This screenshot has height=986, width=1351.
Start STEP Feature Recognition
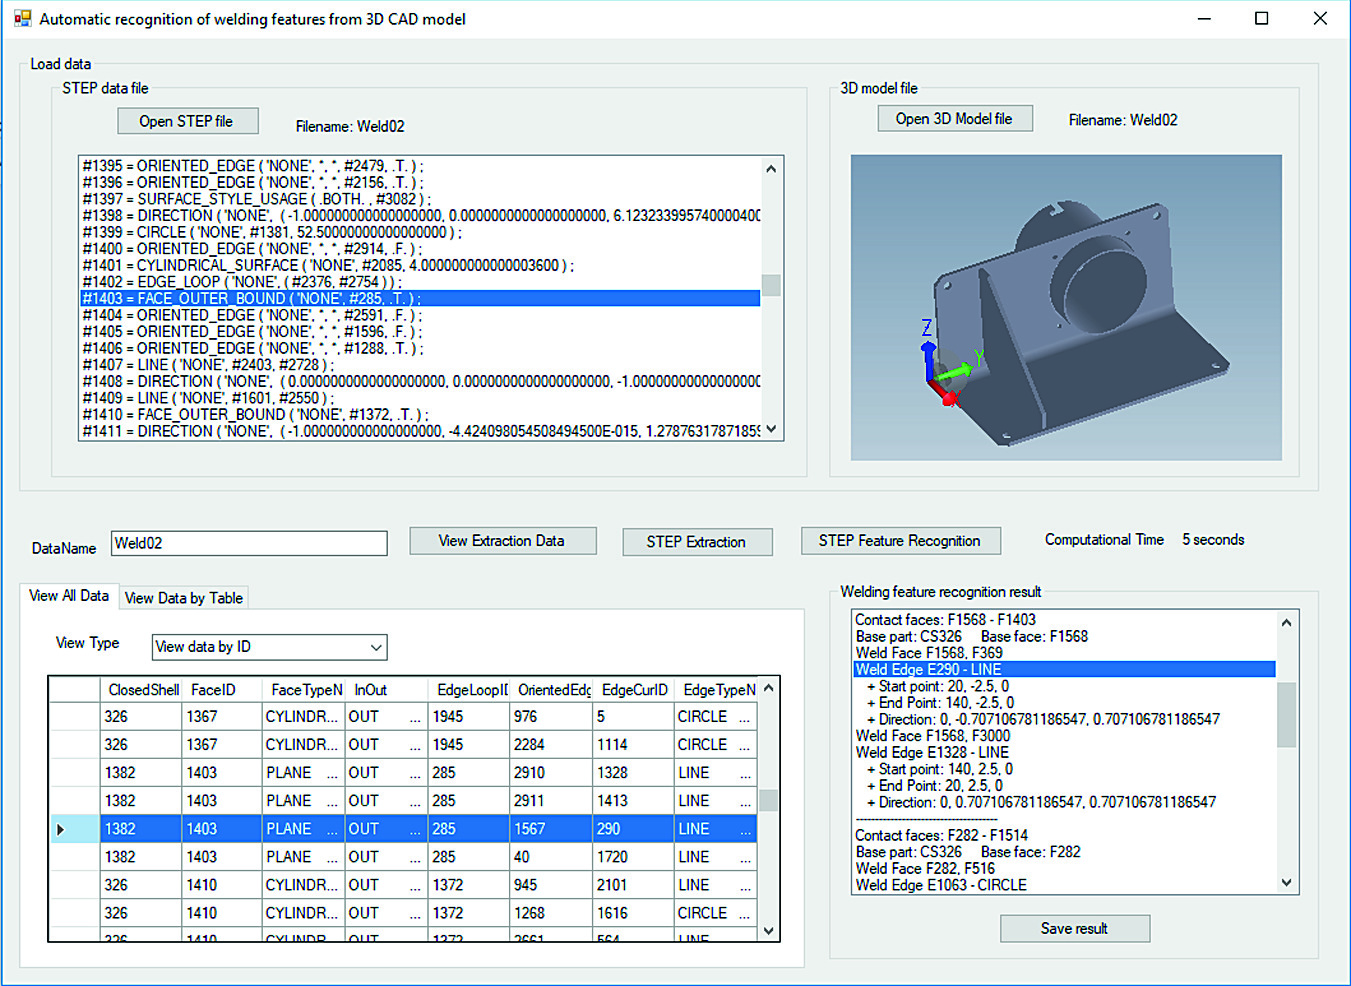(x=901, y=541)
